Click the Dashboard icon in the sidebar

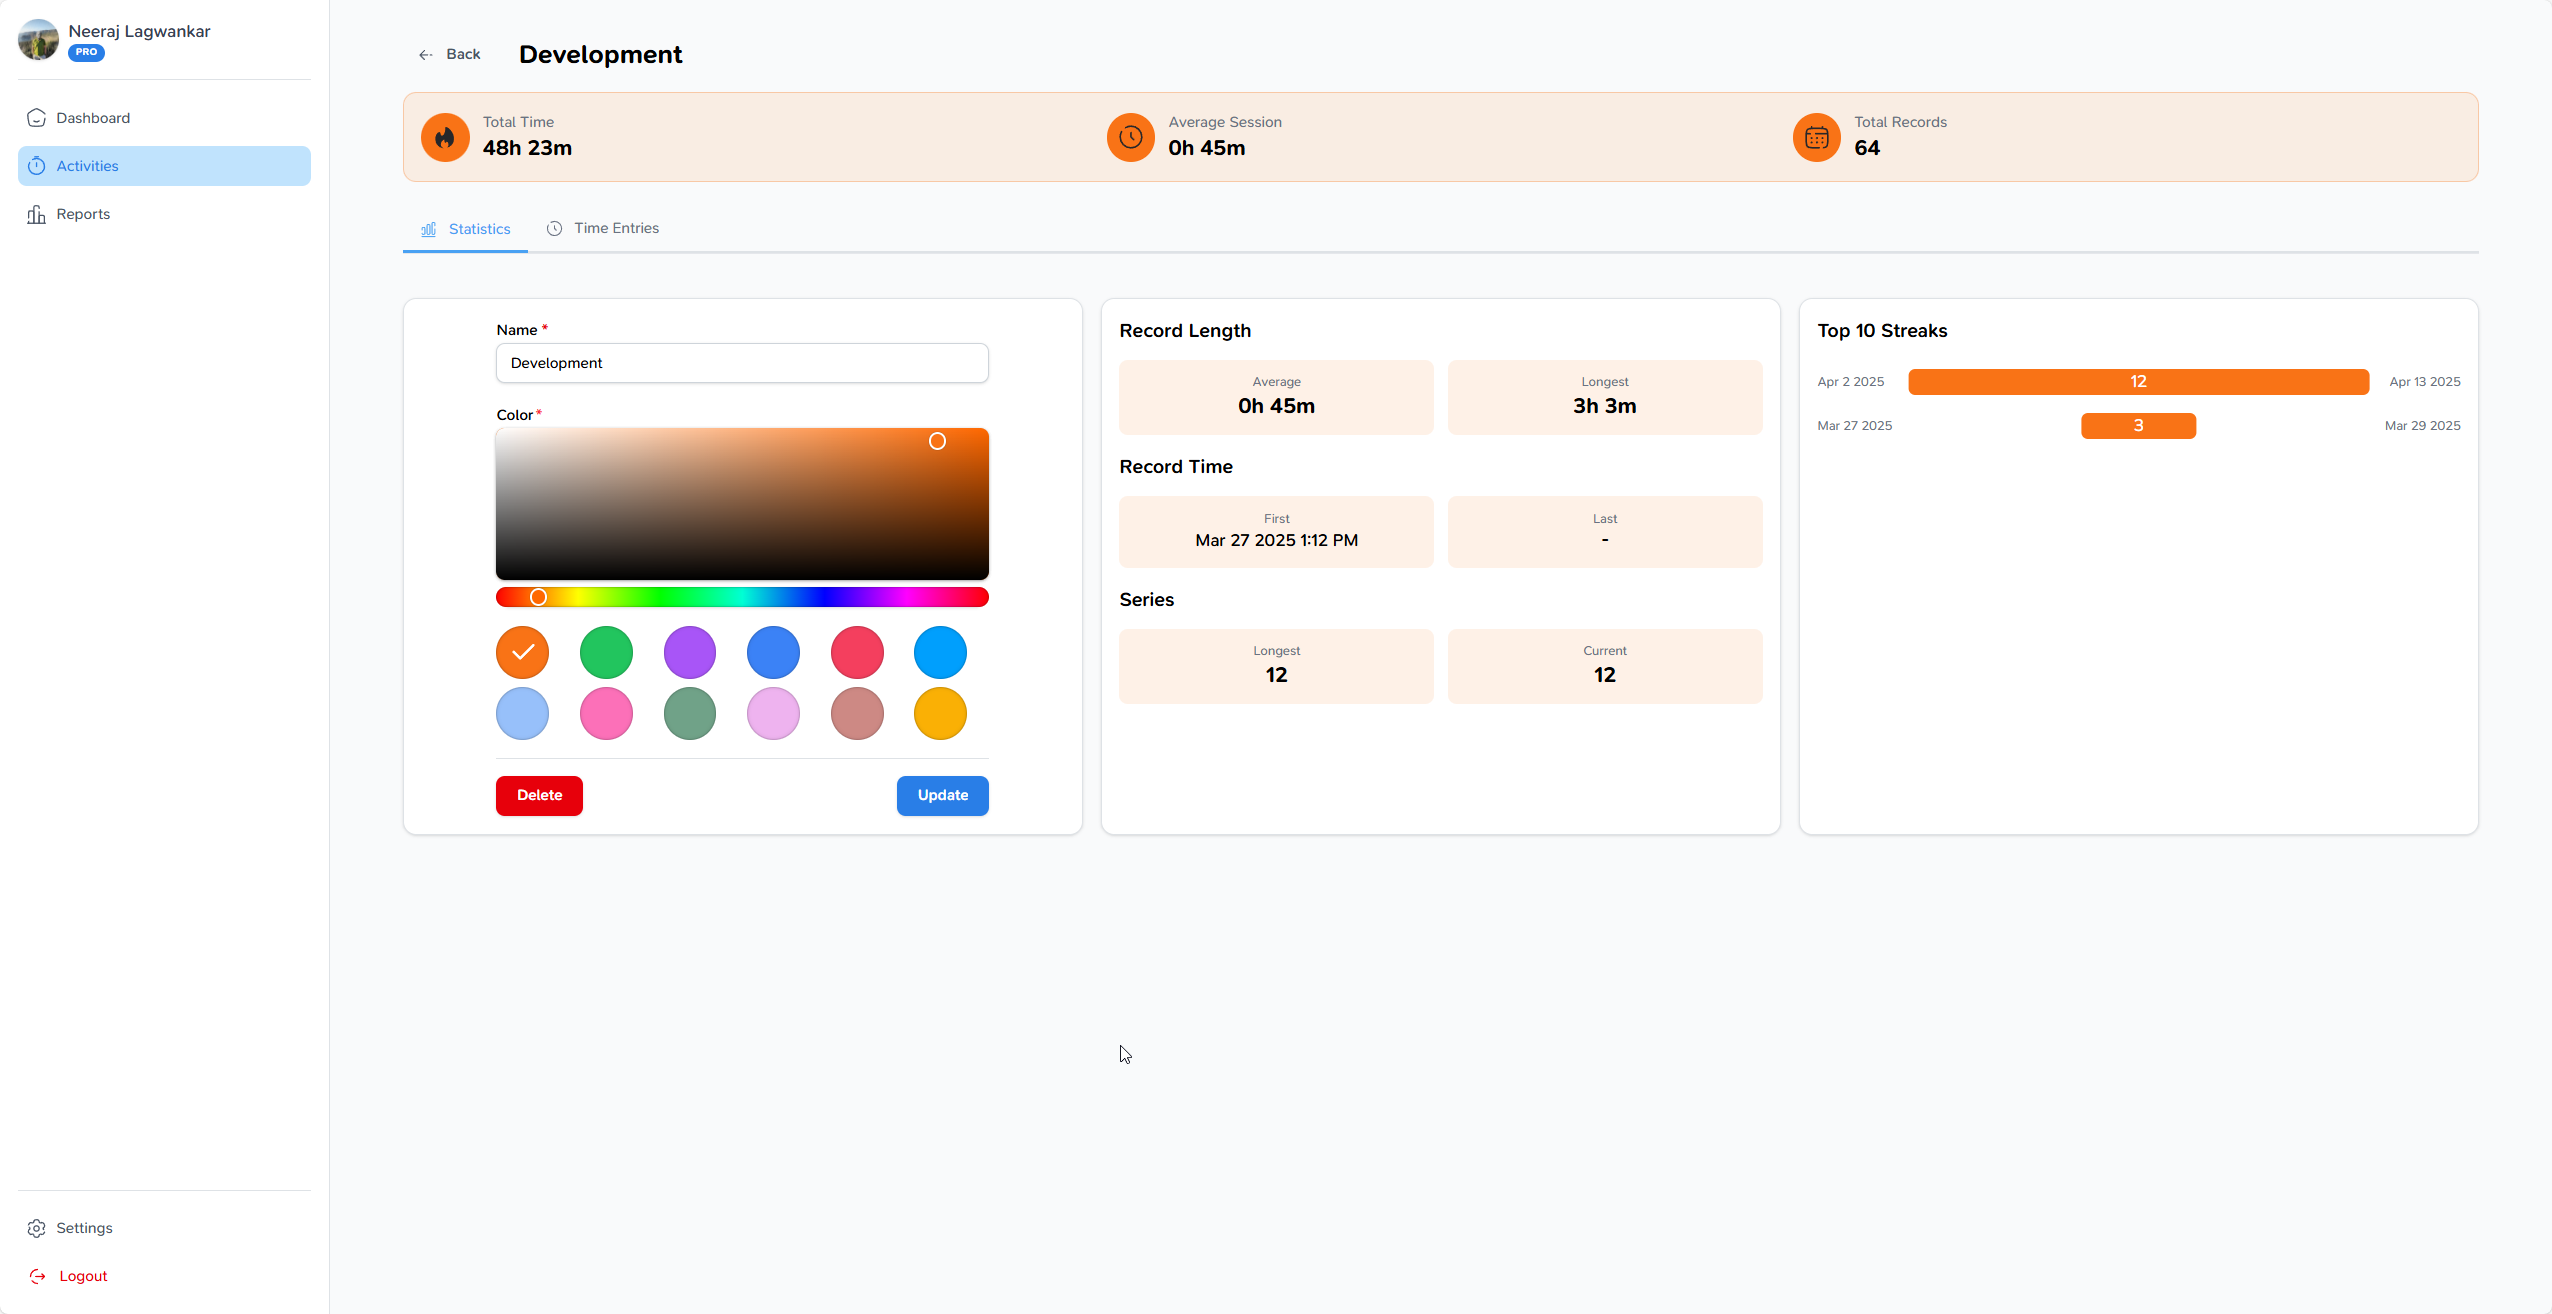37,117
